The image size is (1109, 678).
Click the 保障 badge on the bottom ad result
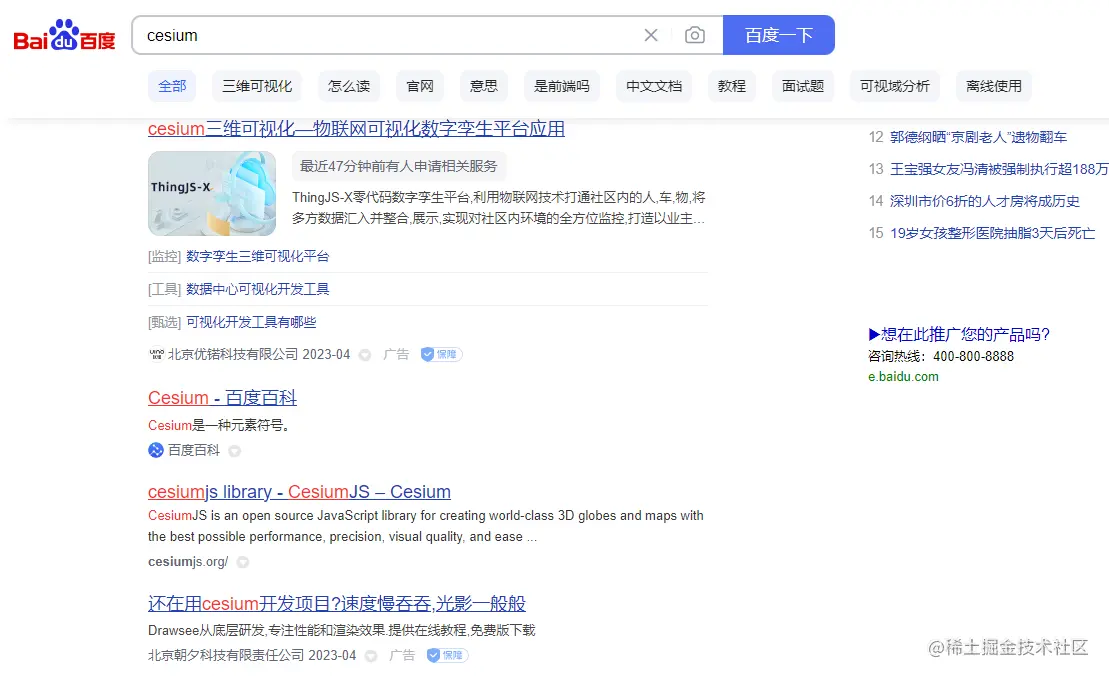[x=447, y=655]
